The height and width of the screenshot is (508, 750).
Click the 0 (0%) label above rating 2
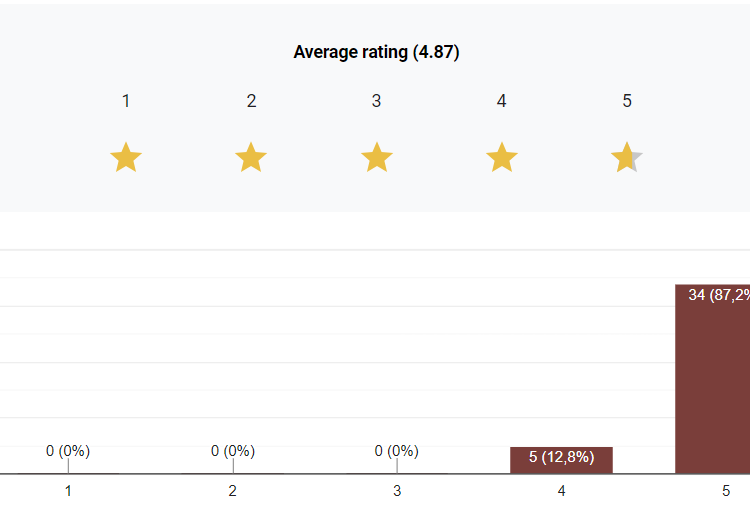click(x=233, y=451)
